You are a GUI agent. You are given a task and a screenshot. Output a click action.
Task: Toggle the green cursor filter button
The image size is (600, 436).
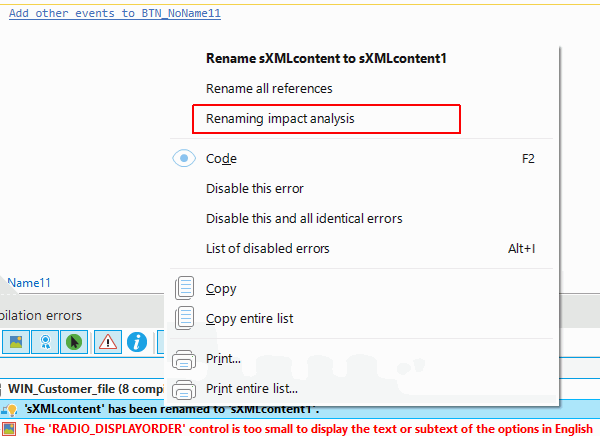click(x=74, y=342)
